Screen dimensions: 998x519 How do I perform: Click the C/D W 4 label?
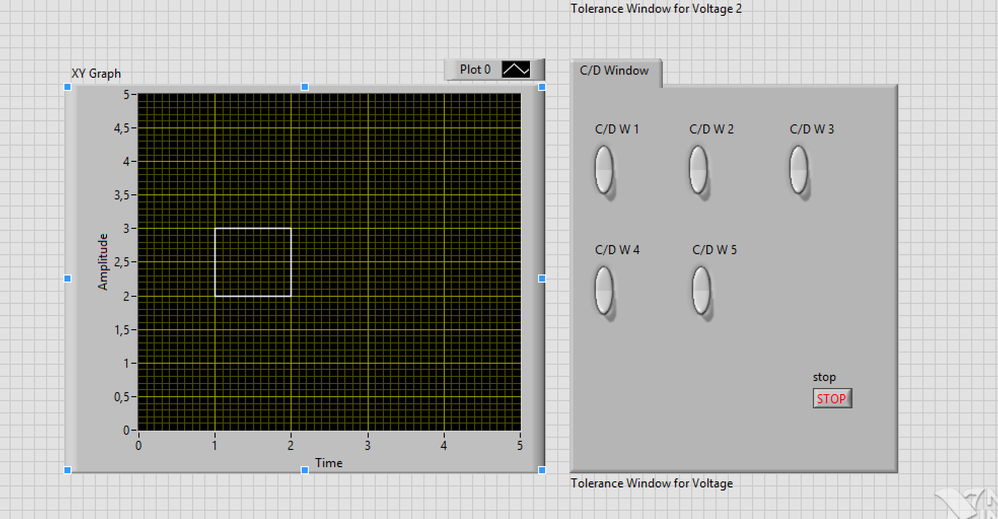pos(617,250)
